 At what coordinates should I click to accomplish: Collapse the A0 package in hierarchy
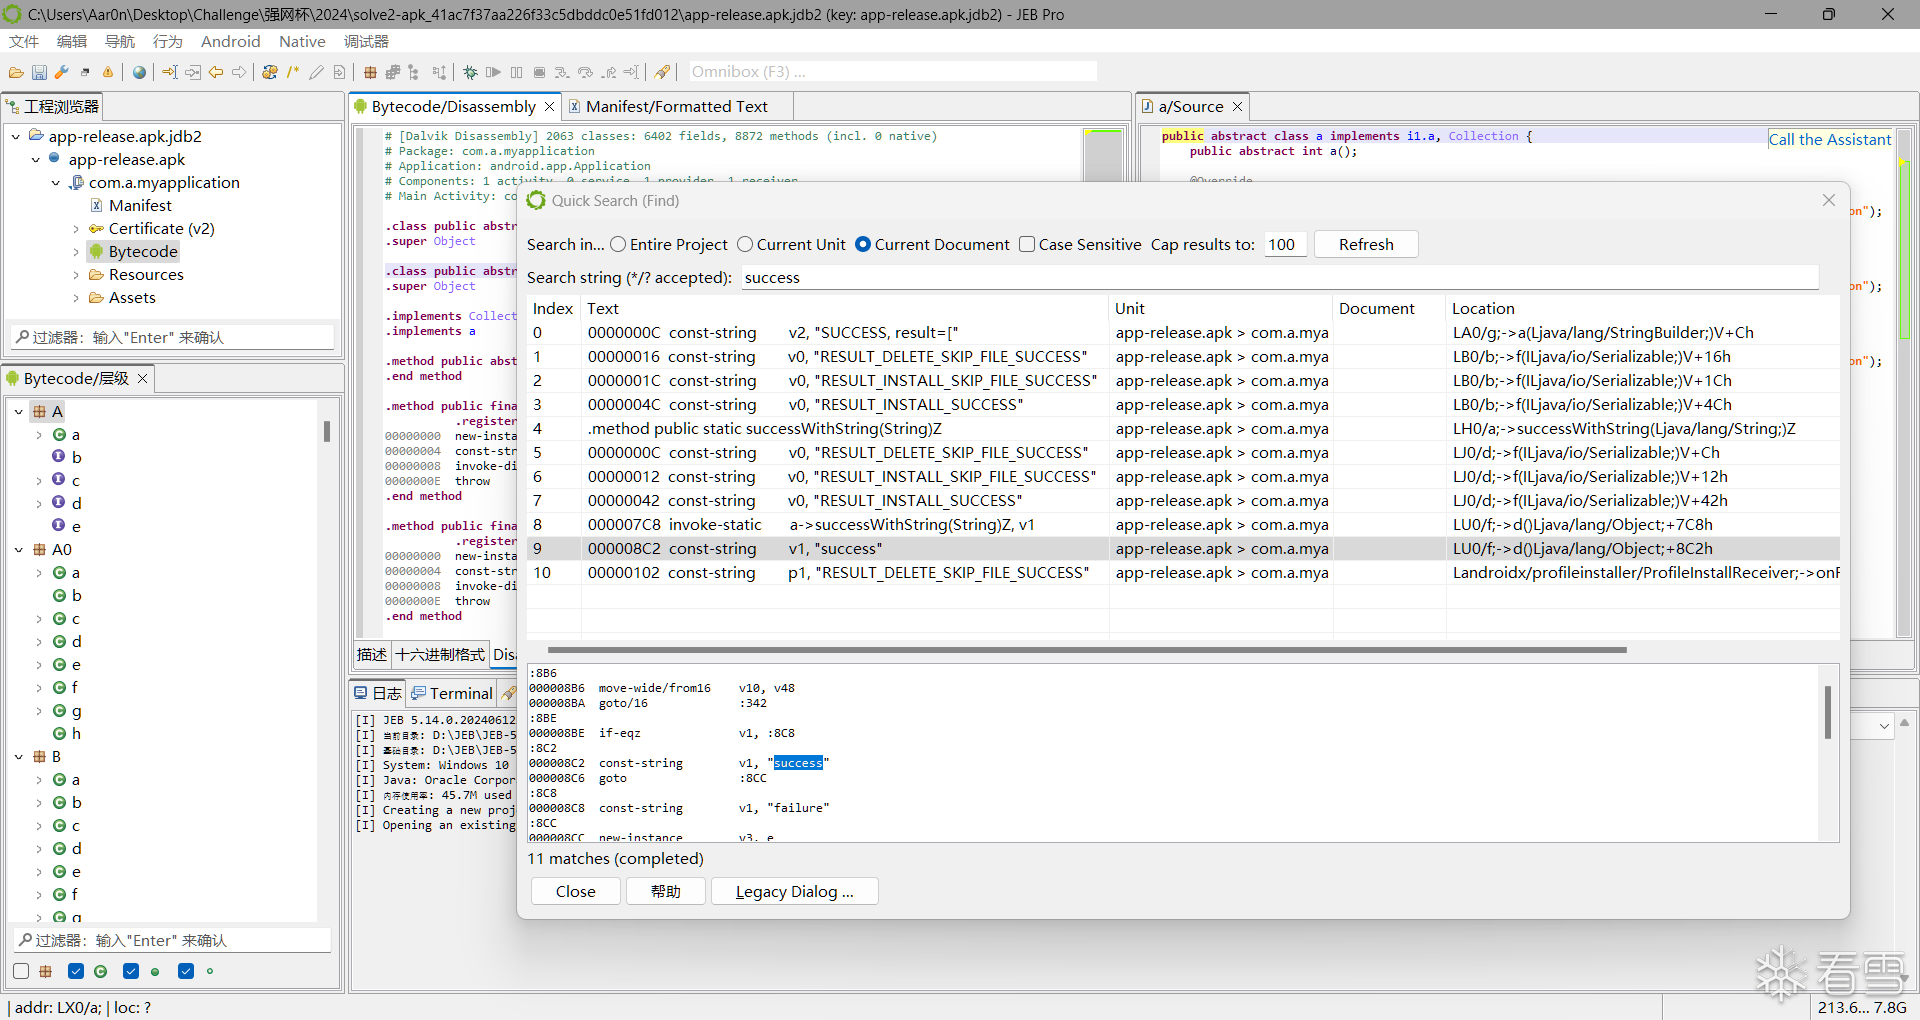pos(19,550)
